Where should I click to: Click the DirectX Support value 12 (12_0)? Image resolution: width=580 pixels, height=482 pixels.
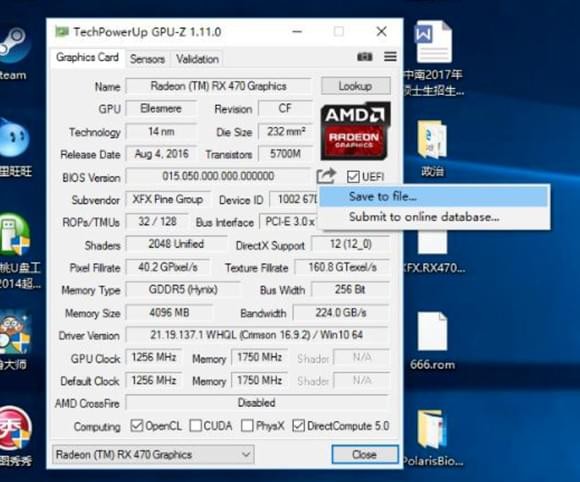coord(351,244)
